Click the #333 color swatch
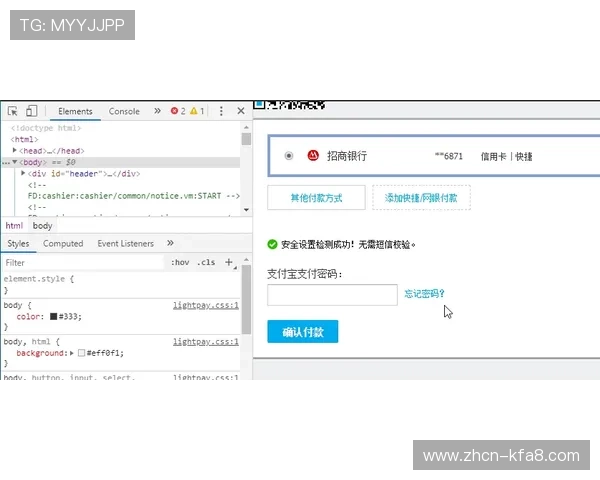Viewport: 600px width, 480px height. (54, 316)
